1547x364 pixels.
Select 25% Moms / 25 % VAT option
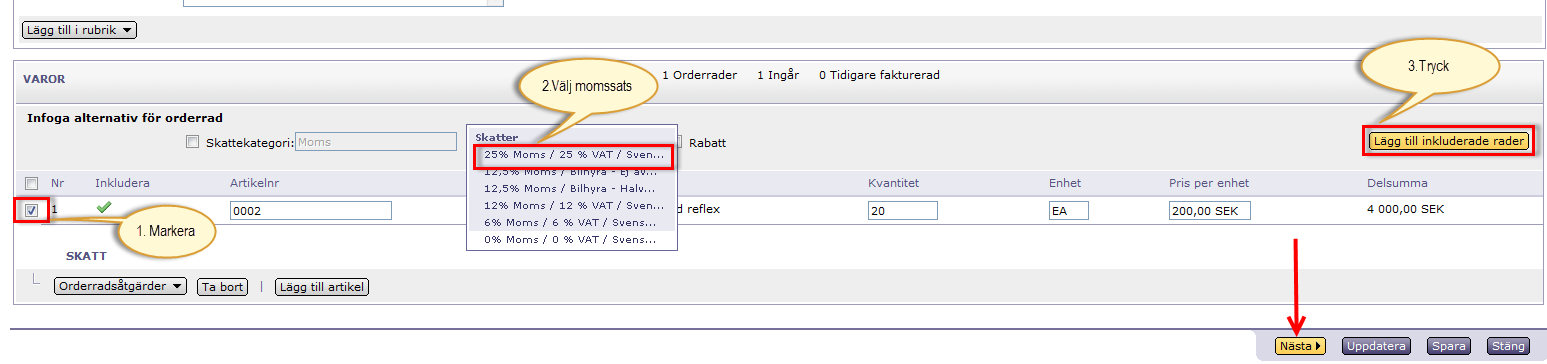click(573, 155)
